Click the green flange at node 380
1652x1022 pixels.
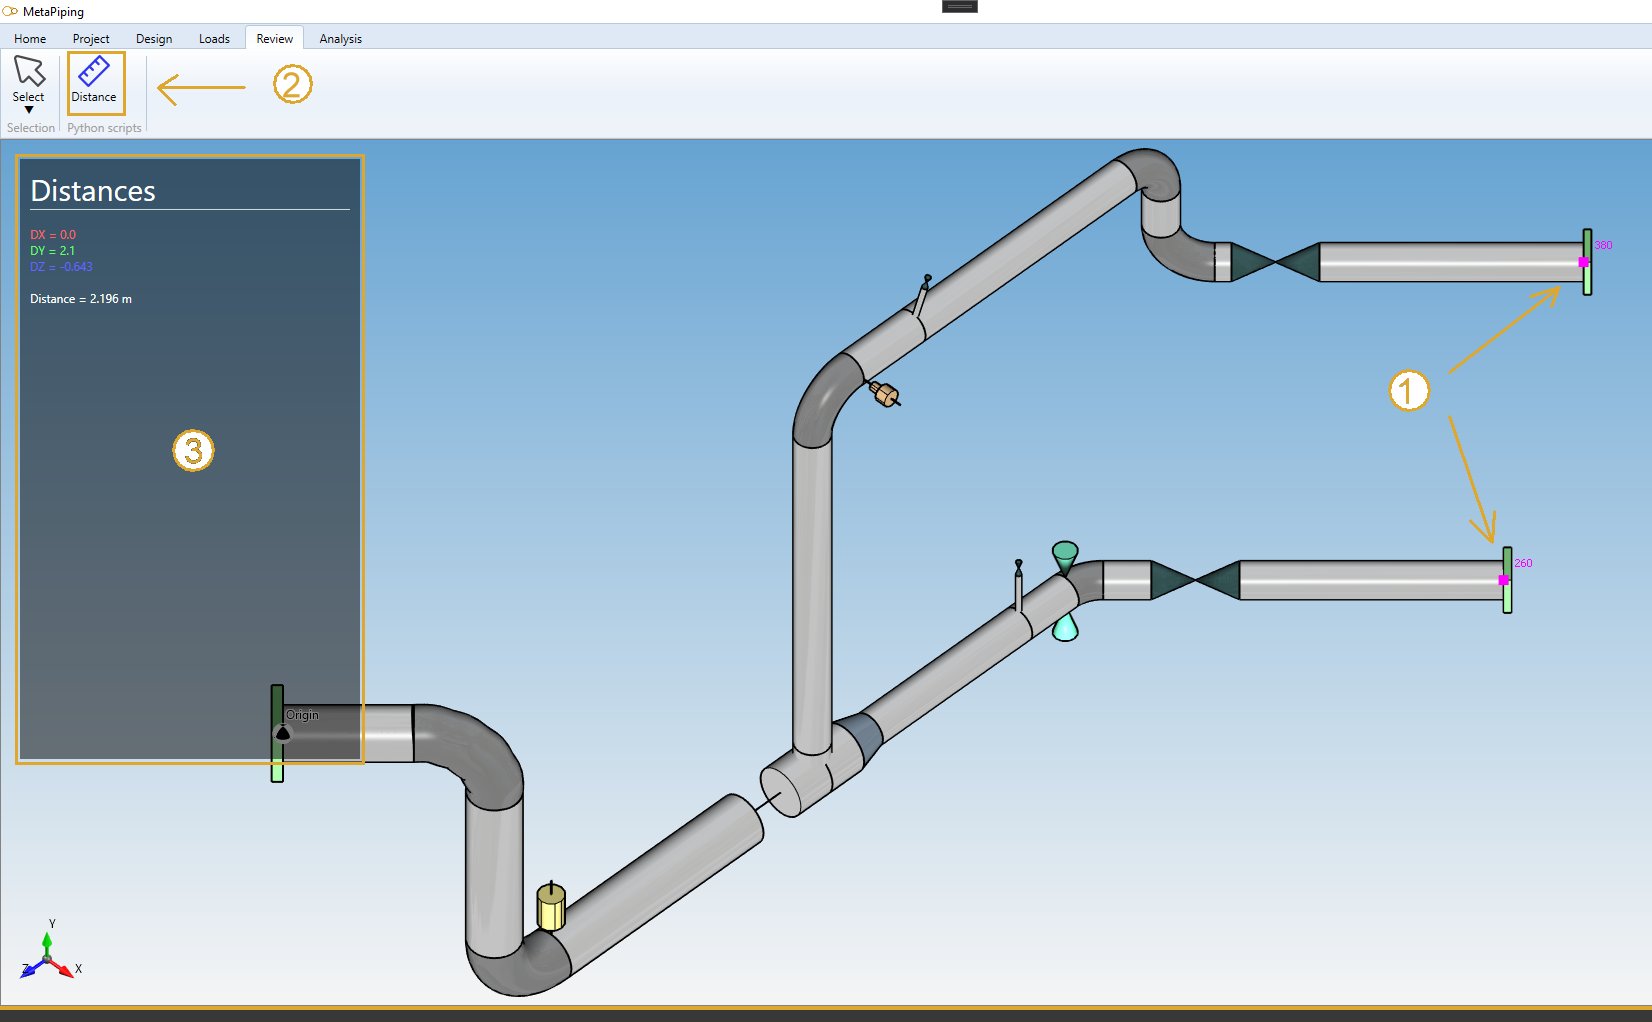point(1587,262)
